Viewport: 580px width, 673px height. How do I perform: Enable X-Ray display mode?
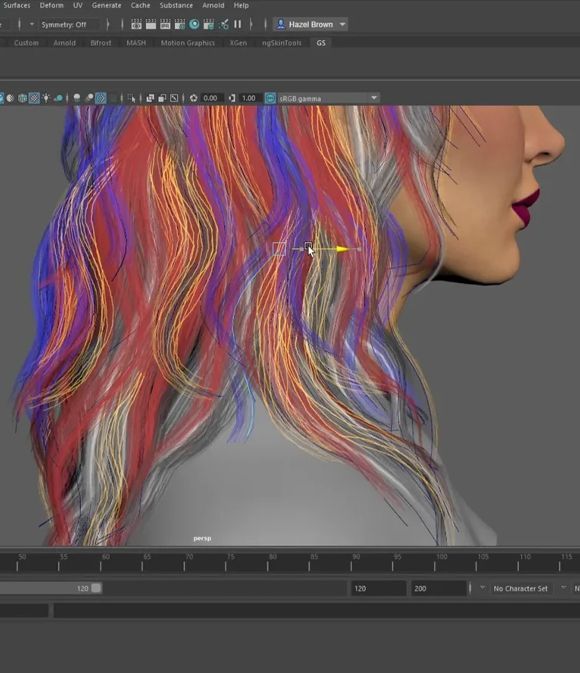click(150, 98)
